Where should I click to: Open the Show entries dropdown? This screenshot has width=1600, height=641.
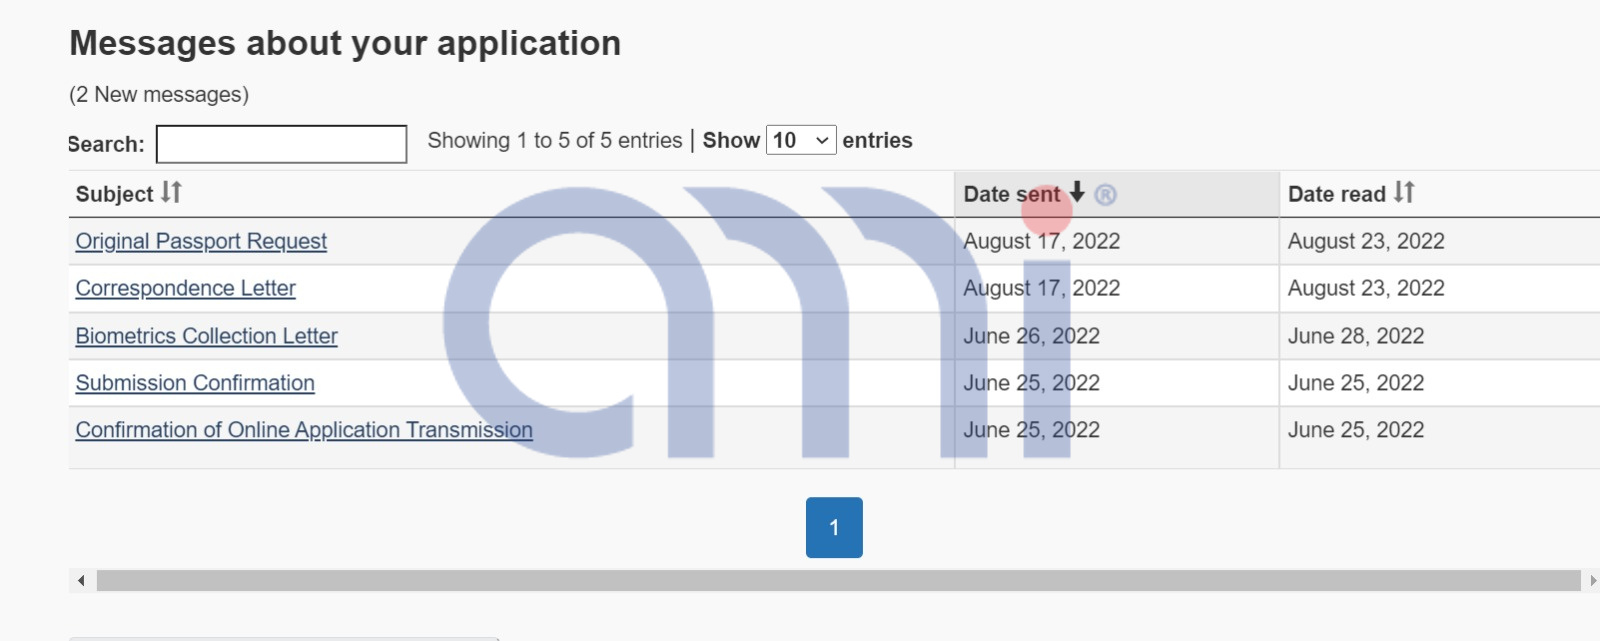coord(800,141)
